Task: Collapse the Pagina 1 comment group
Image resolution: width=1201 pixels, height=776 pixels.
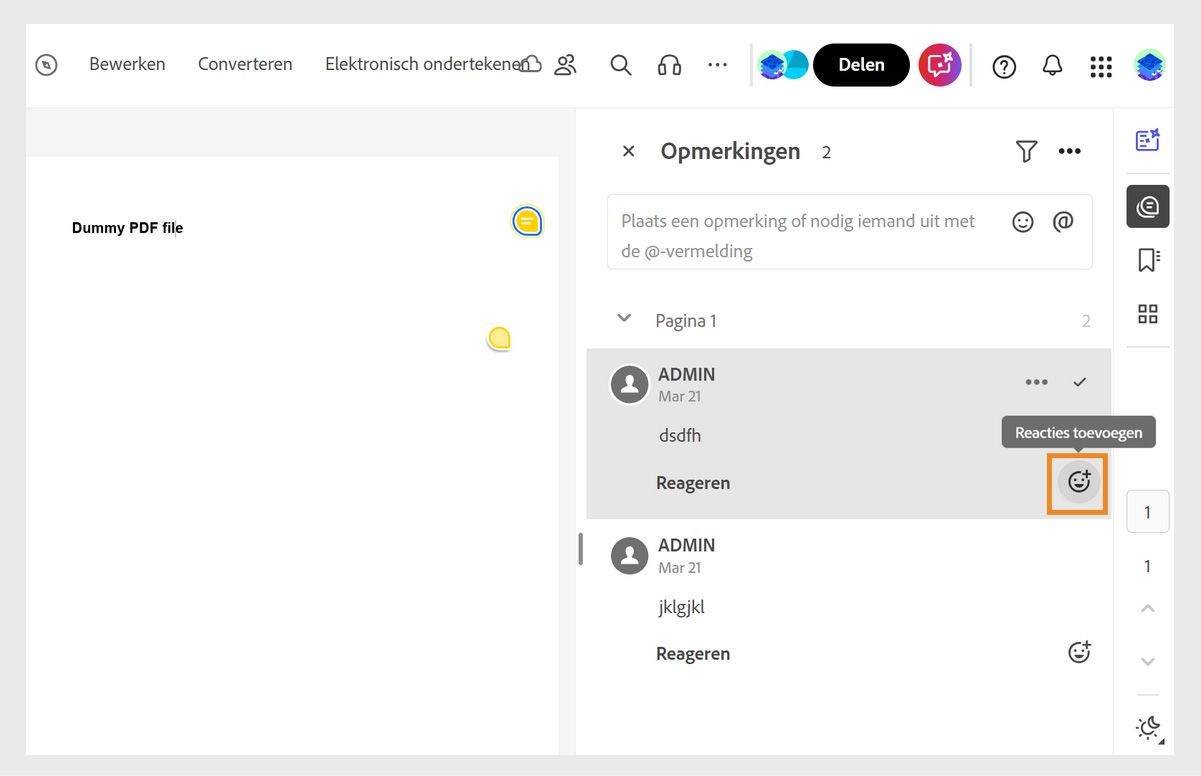Action: [x=624, y=317]
